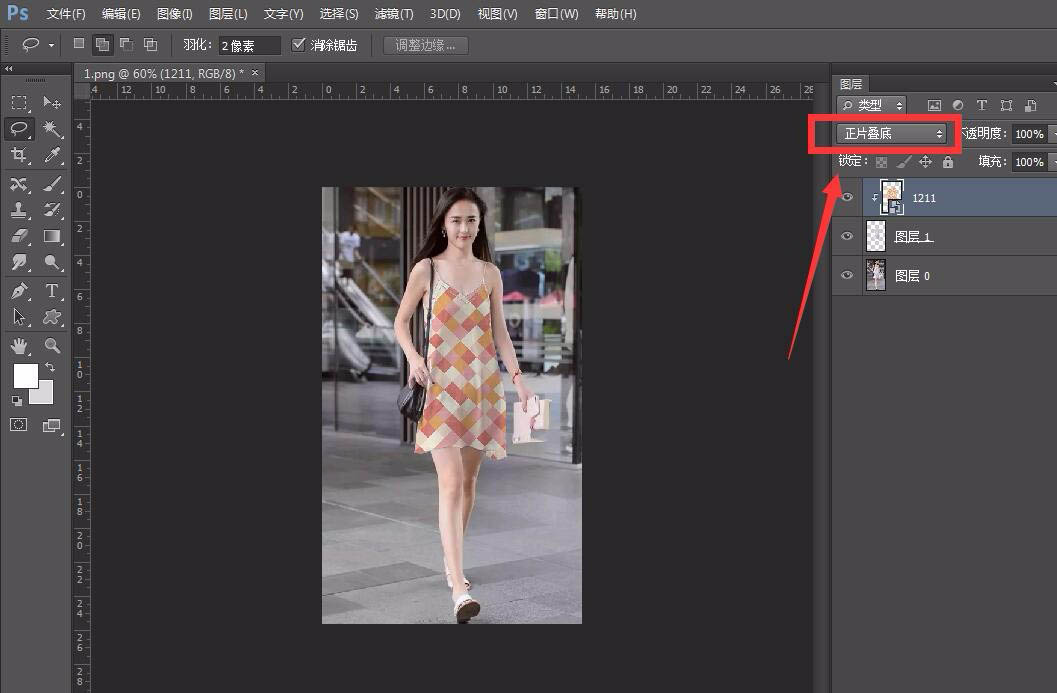Select the Brush tool
This screenshot has height=693, width=1057.
[x=52, y=183]
